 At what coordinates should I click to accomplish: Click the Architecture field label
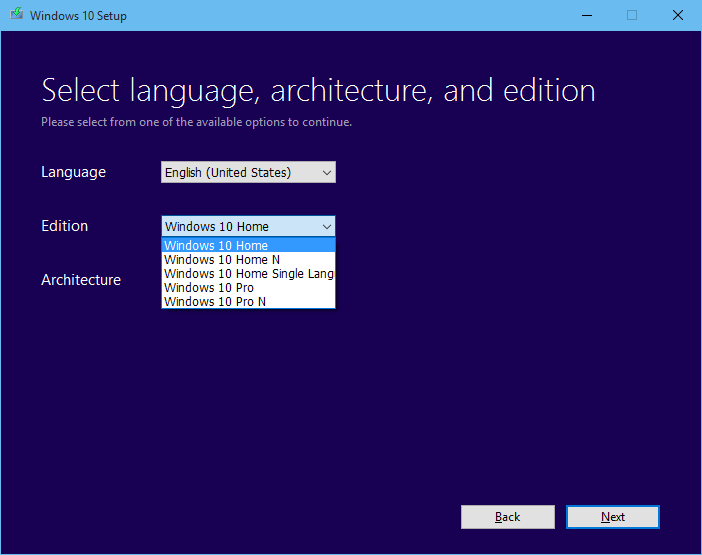tap(81, 280)
